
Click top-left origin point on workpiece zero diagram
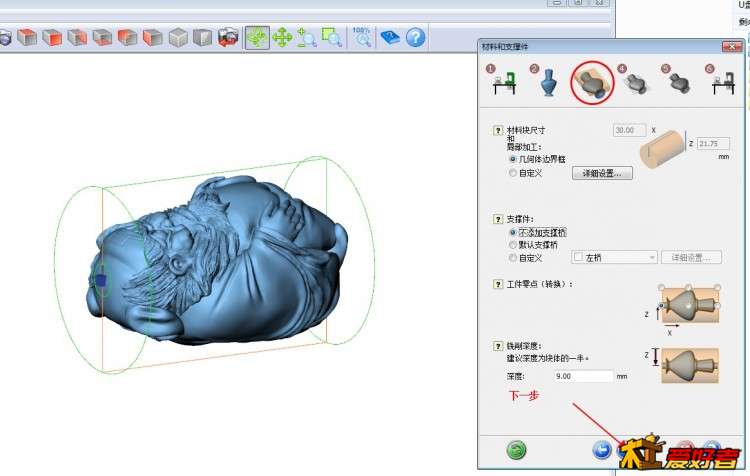tap(661, 286)
